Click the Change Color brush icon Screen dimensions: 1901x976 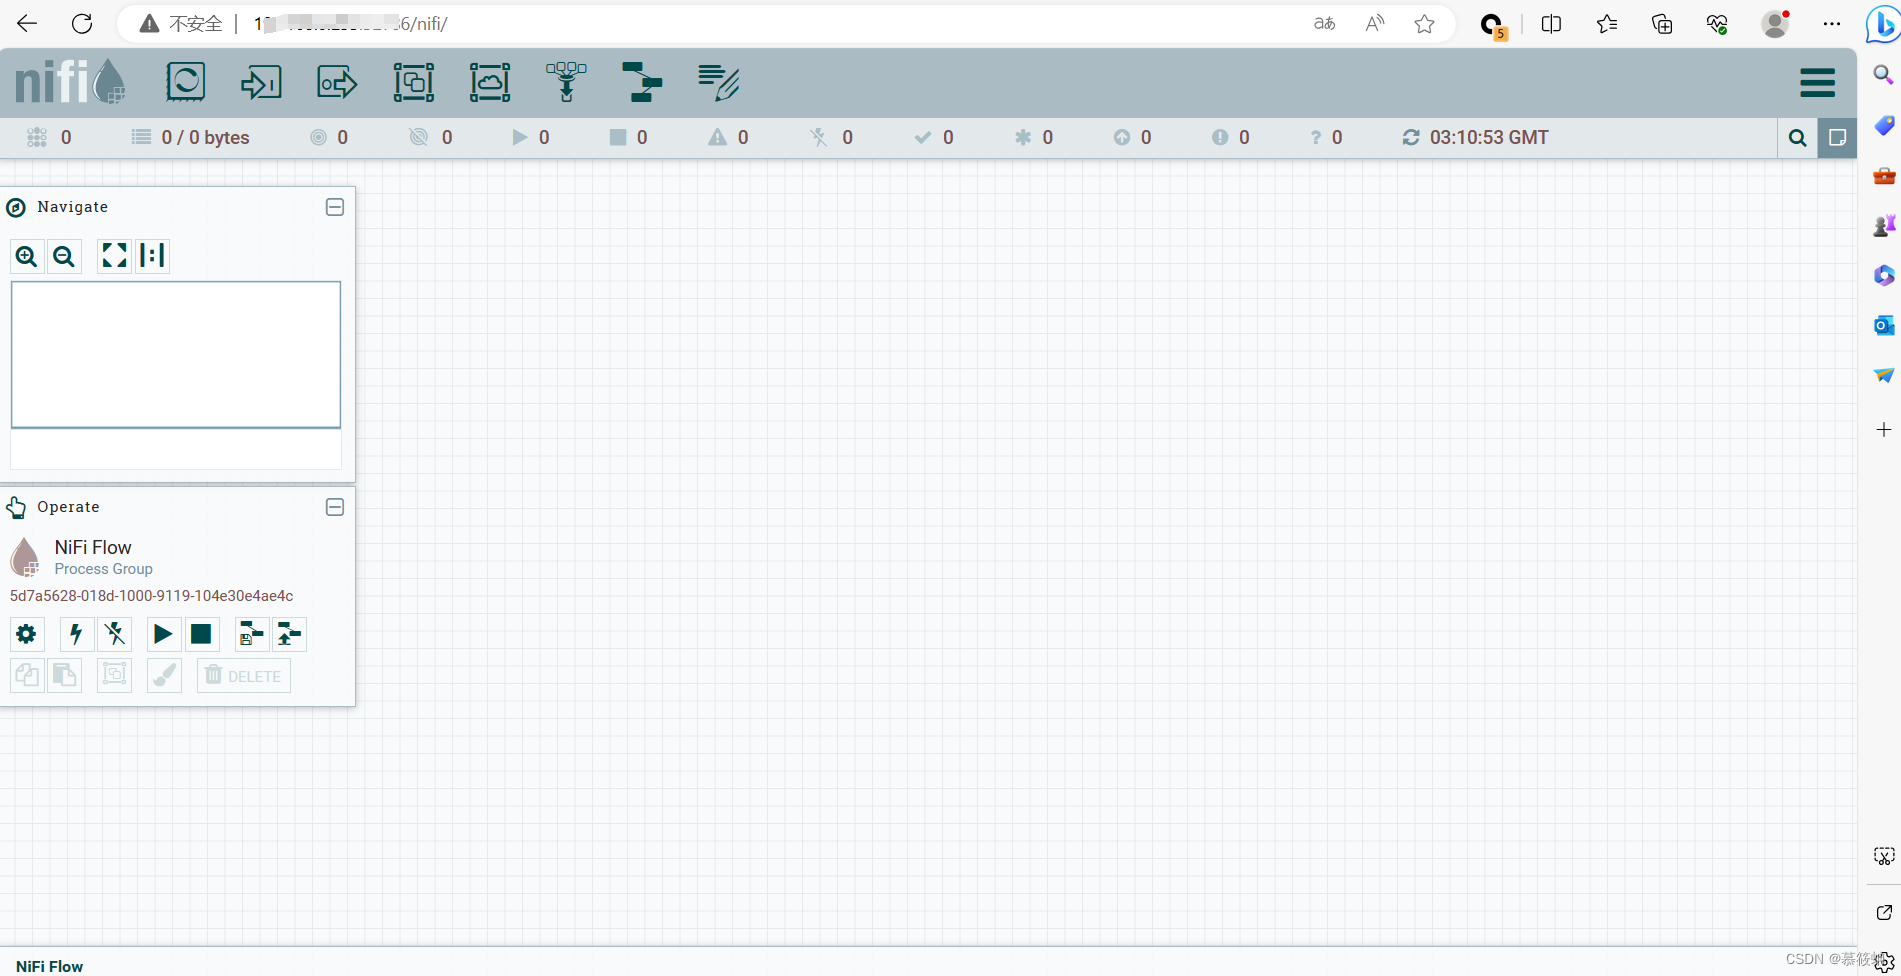click(x=164, y=676)
